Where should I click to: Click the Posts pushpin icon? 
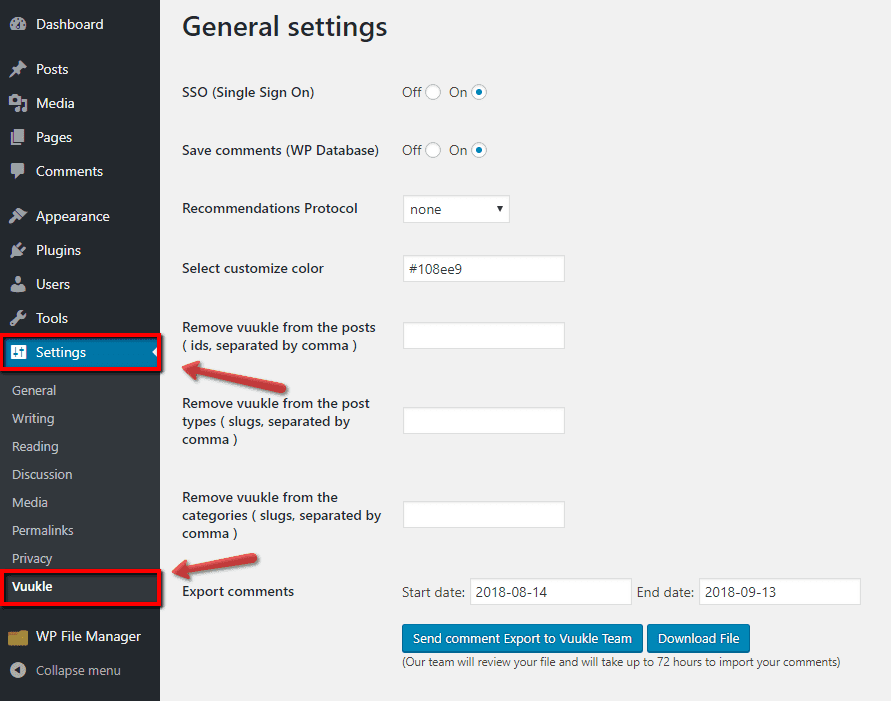coord(18,70)
